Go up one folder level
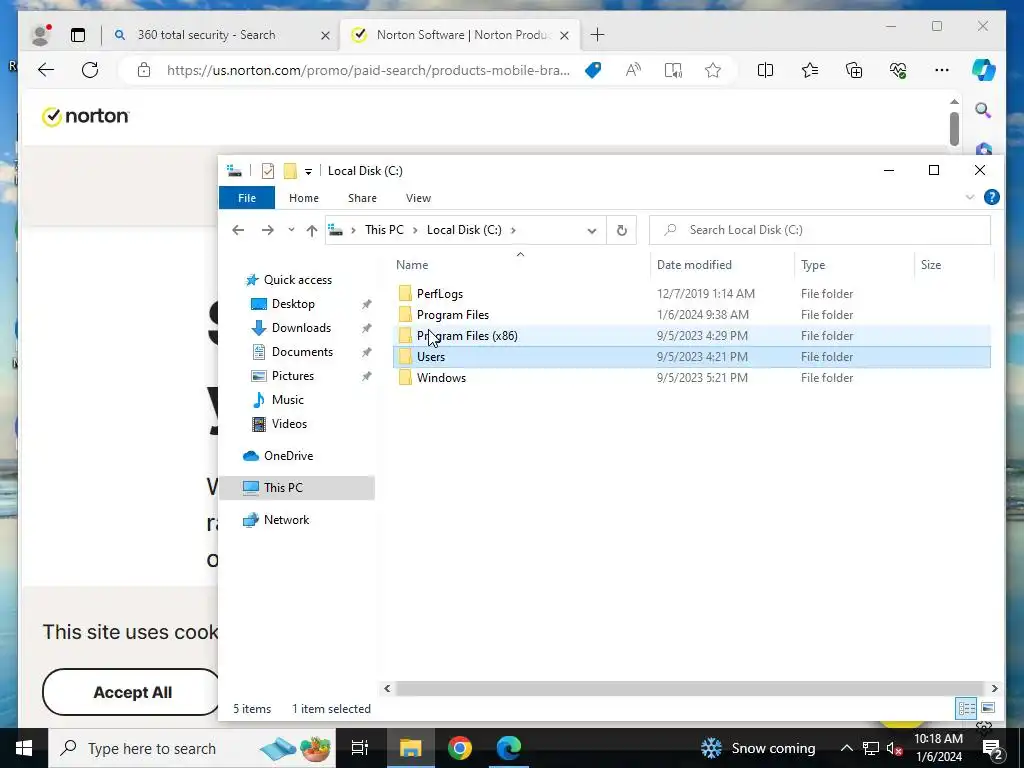 [312, 231]
